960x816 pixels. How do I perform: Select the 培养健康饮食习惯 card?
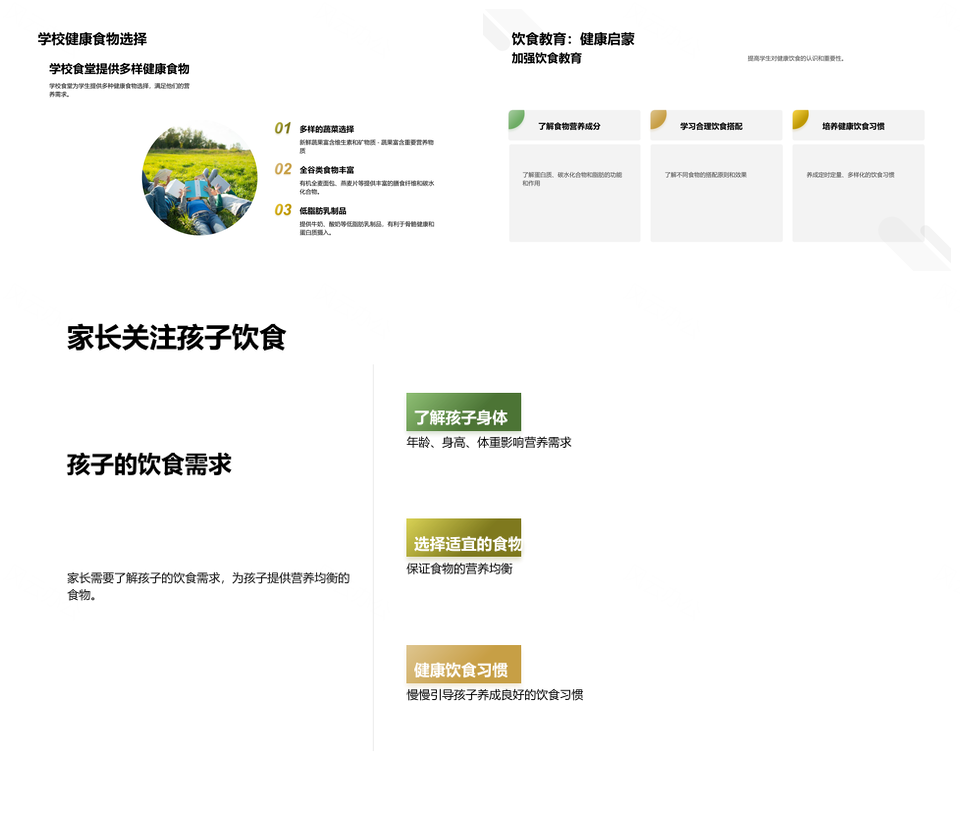click(x=858, y=175)
